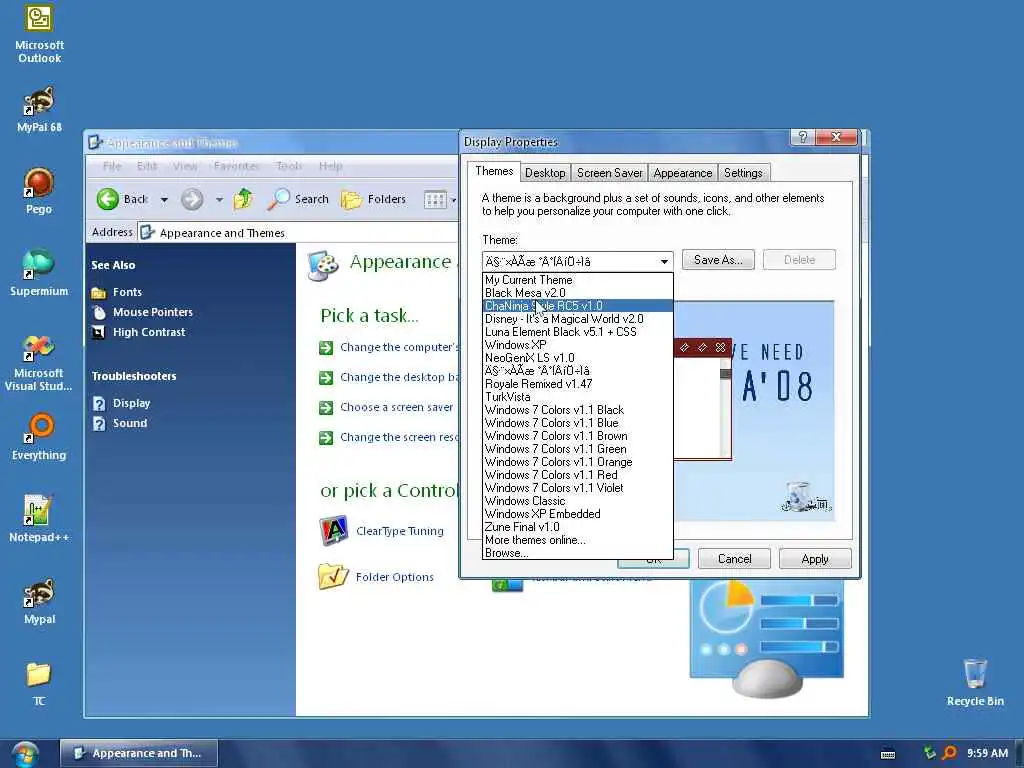Select Luna Element Black v5.1 theme
The height and width of the screenshot is (768, 1024).
click(x=577, y=332)
